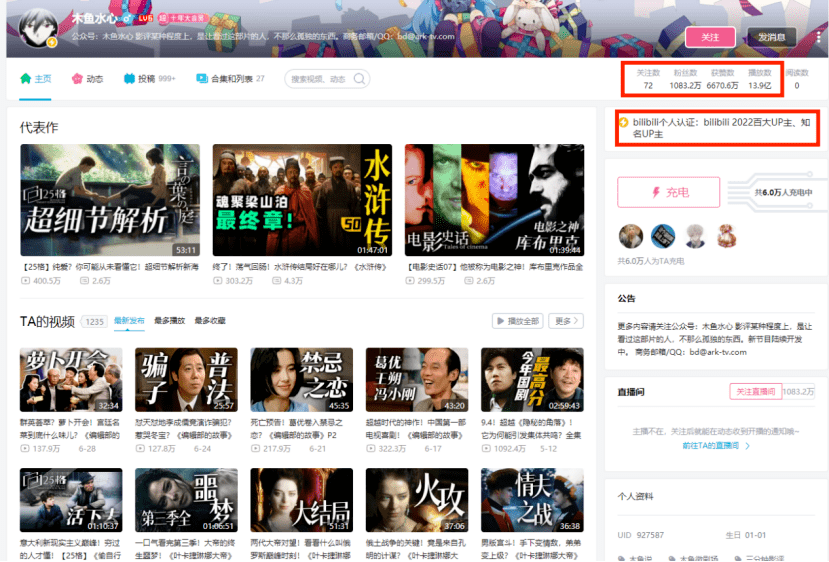Image resolution: width=829 pixels, height=562 pixels.
Task: Open the 超细节解析 featured video thumbnail
Action: click(x=110, y=200)
